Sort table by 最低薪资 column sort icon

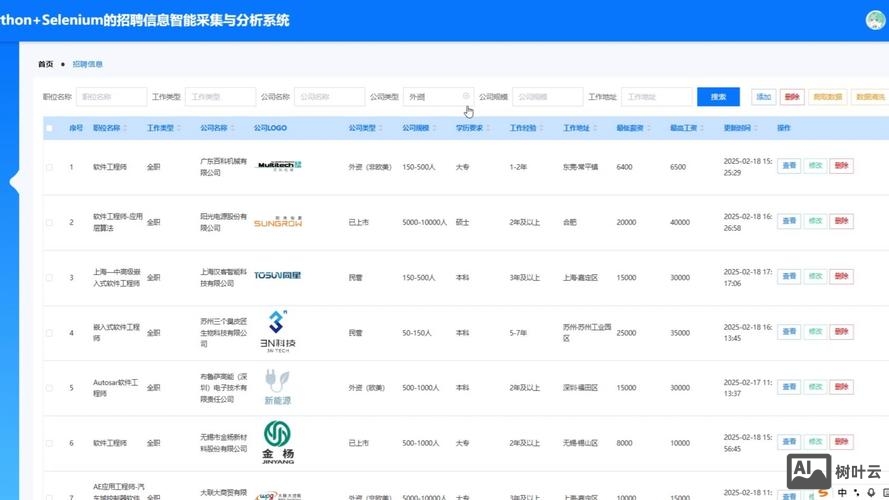649,128
